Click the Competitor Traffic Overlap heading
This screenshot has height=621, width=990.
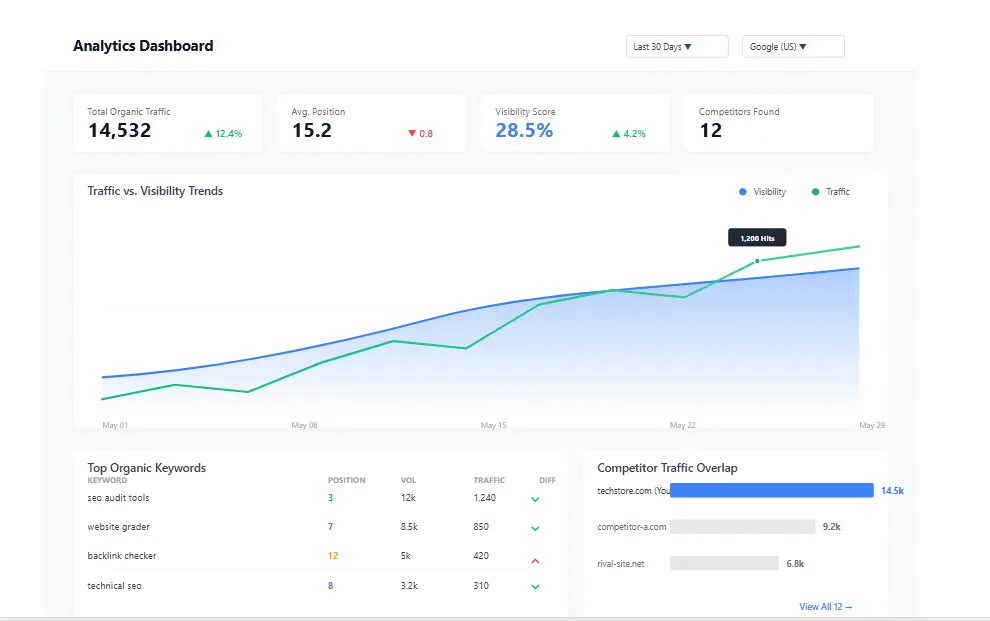[667, 468]
